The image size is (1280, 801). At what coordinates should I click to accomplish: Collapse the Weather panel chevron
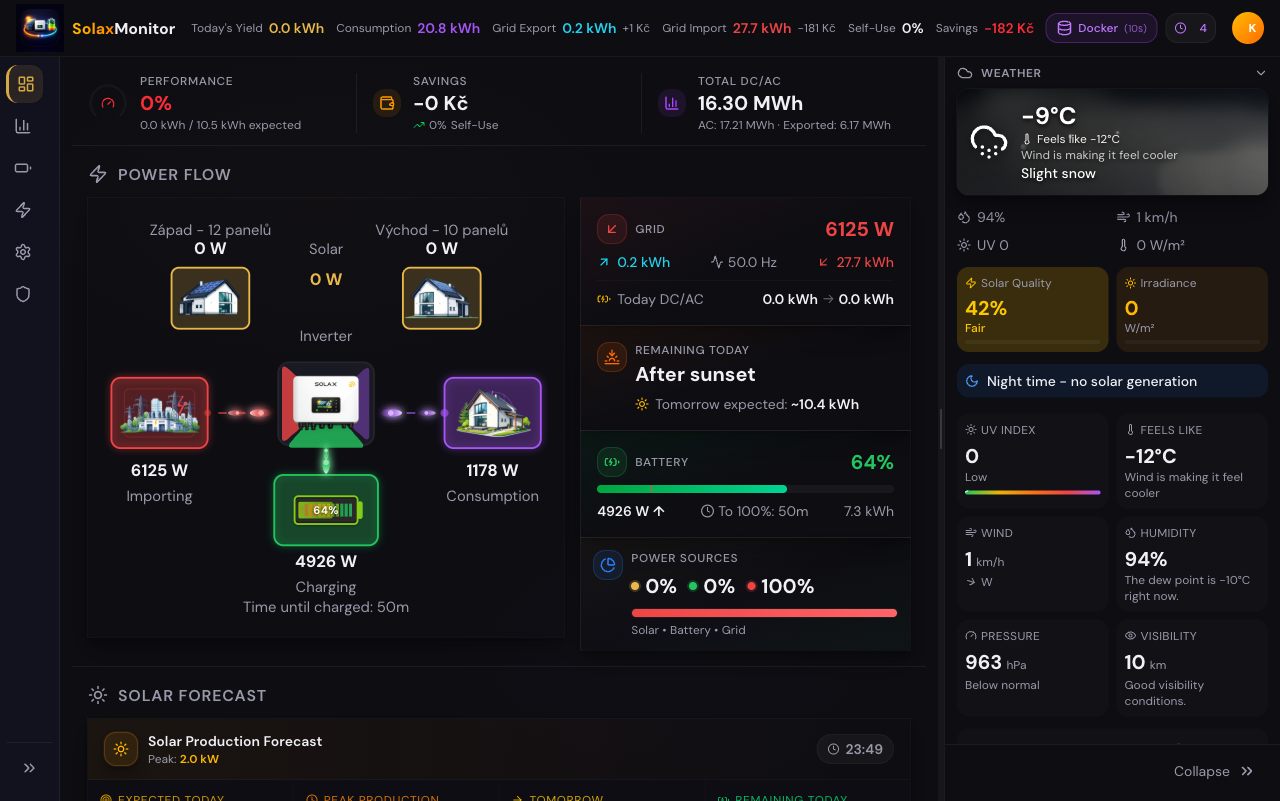[x=1262, y=72]
